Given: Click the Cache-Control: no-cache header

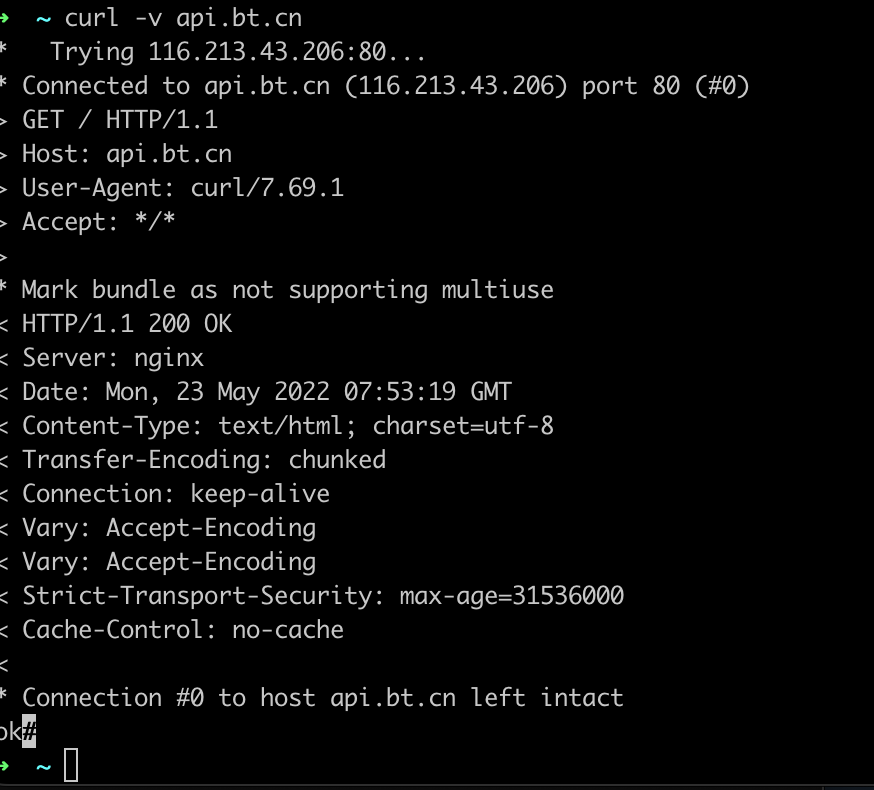Looking at the screenshot, I should tap(183, 630).
